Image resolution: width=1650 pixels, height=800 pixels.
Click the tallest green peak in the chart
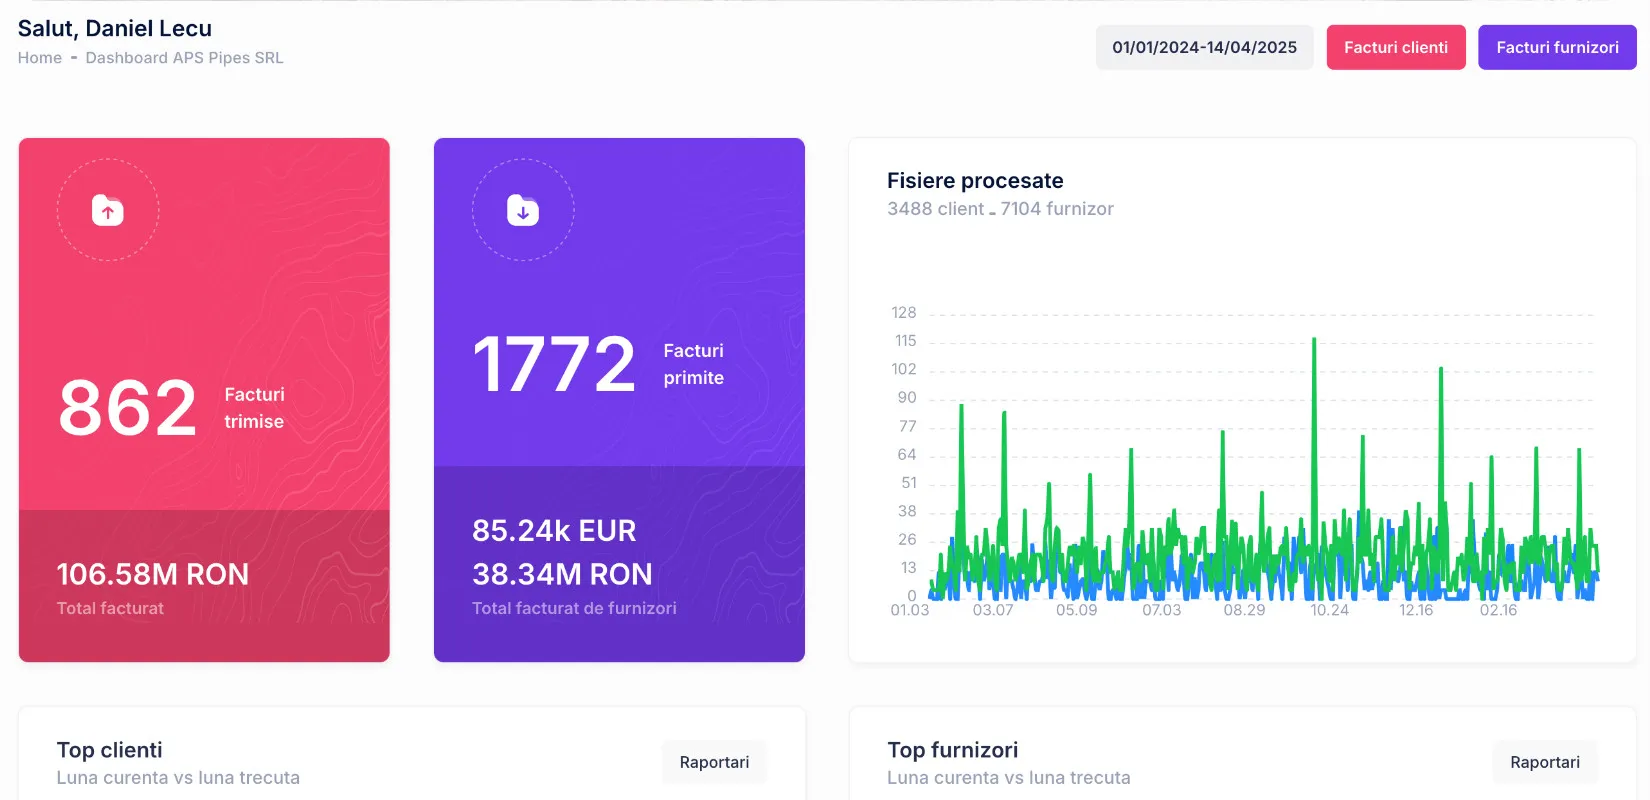(x=1314, y=342)
